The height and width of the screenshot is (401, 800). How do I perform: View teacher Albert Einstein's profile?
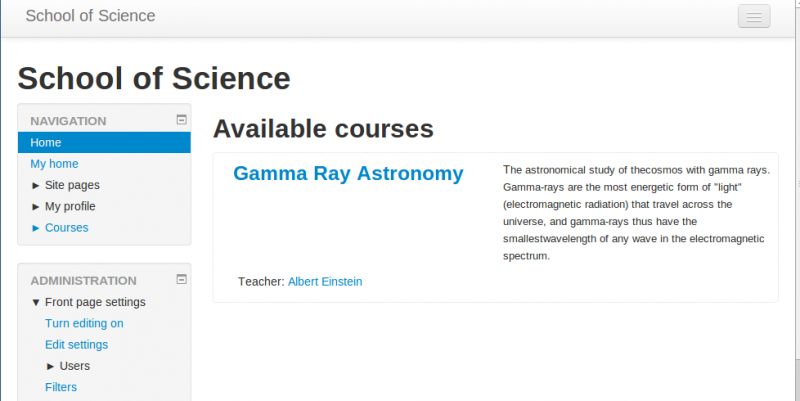[x=325, y=282]
